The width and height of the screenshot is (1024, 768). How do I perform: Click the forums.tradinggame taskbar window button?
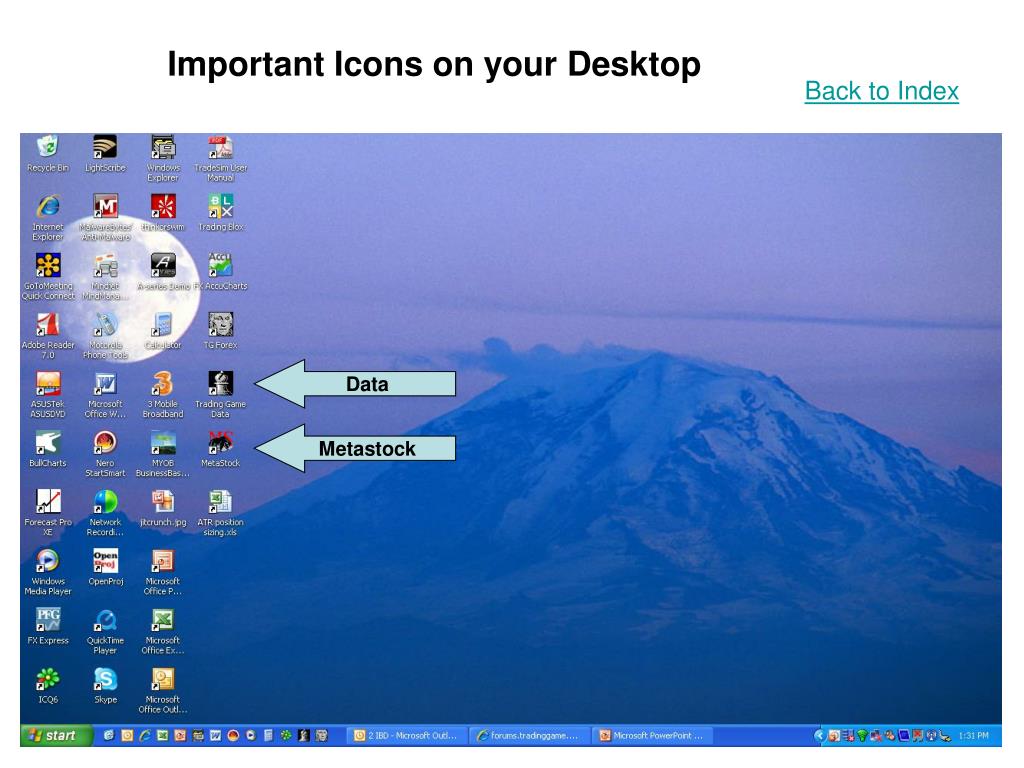click(x=530, y=735)
